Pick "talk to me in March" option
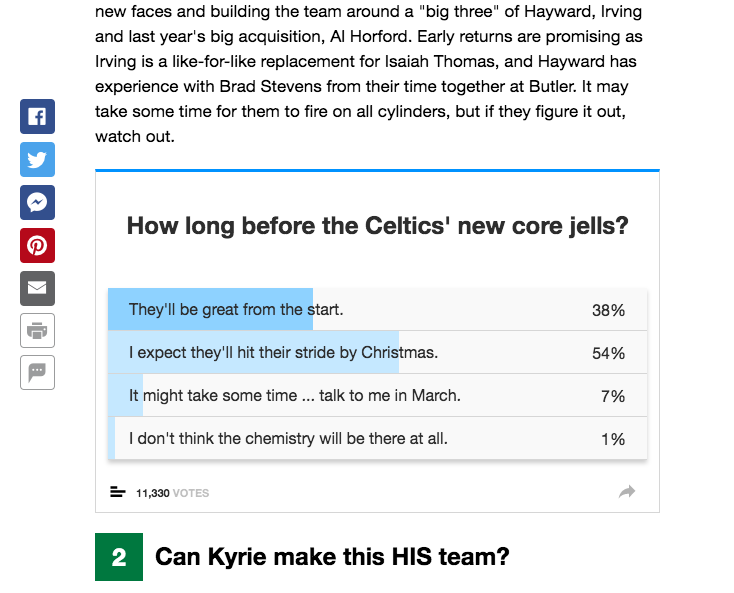This screenshot has width=734, height=593. [377, 395]
